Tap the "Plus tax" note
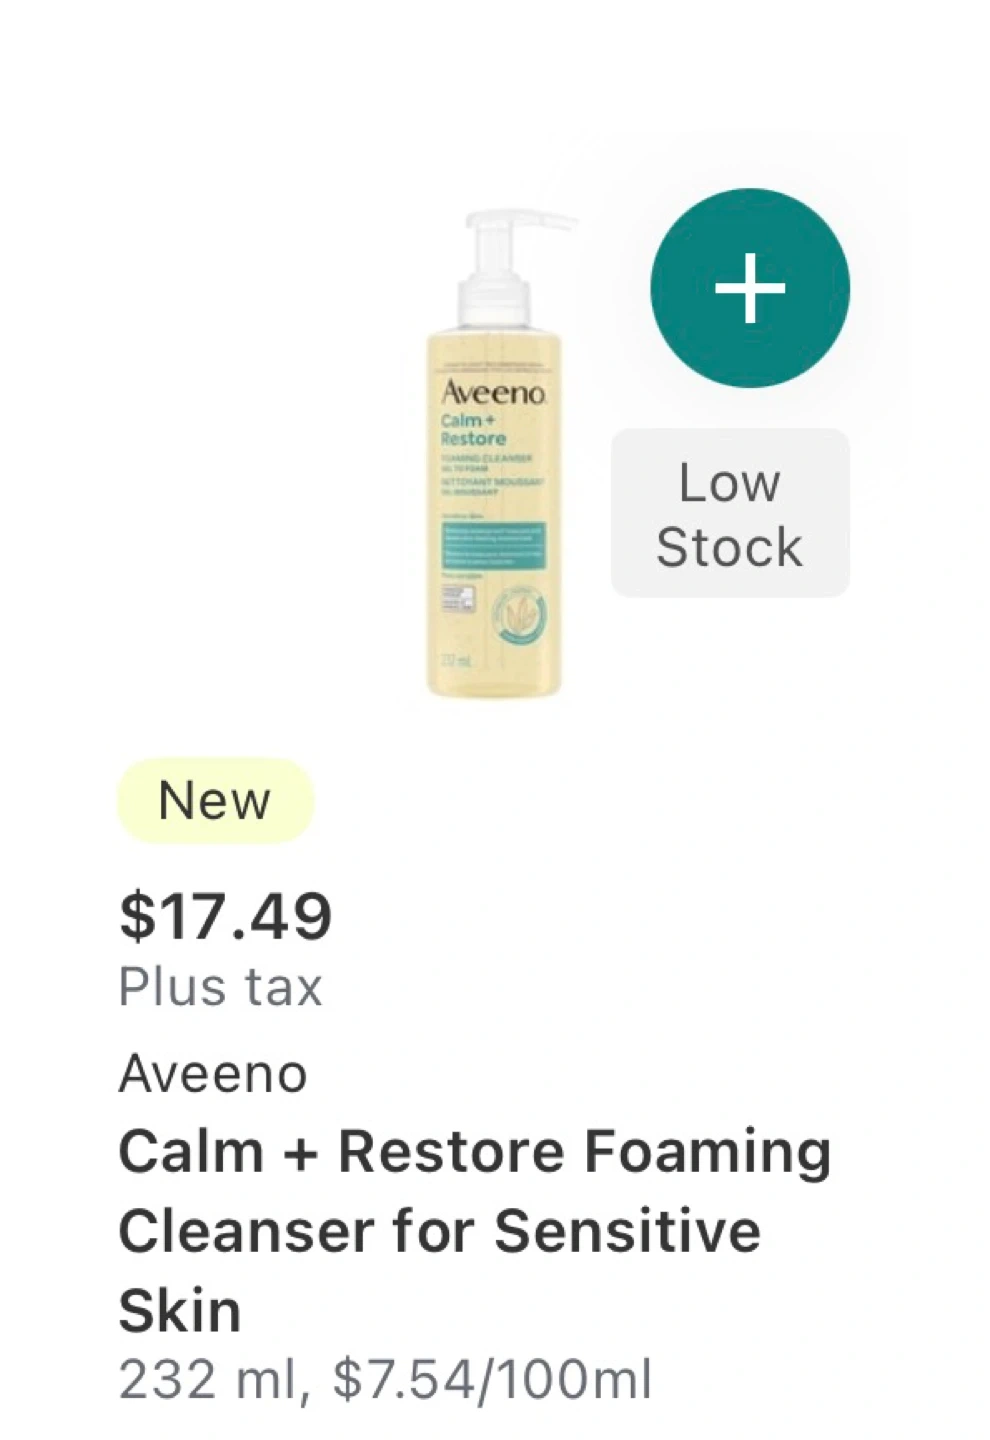This screenshot has height=1440, width=990. click(220, 987)
